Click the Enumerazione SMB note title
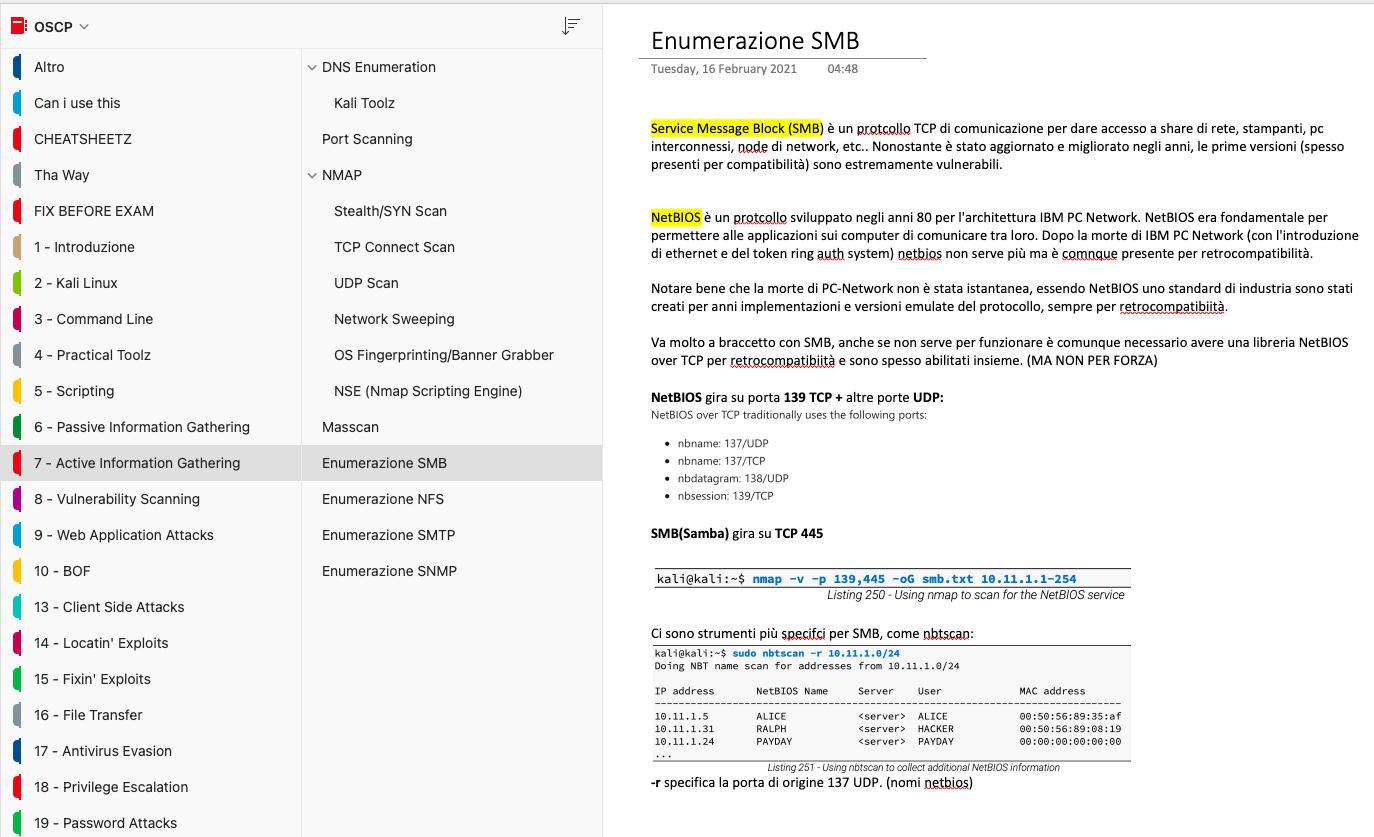The image size is (1374, 837). coord(755,41)
